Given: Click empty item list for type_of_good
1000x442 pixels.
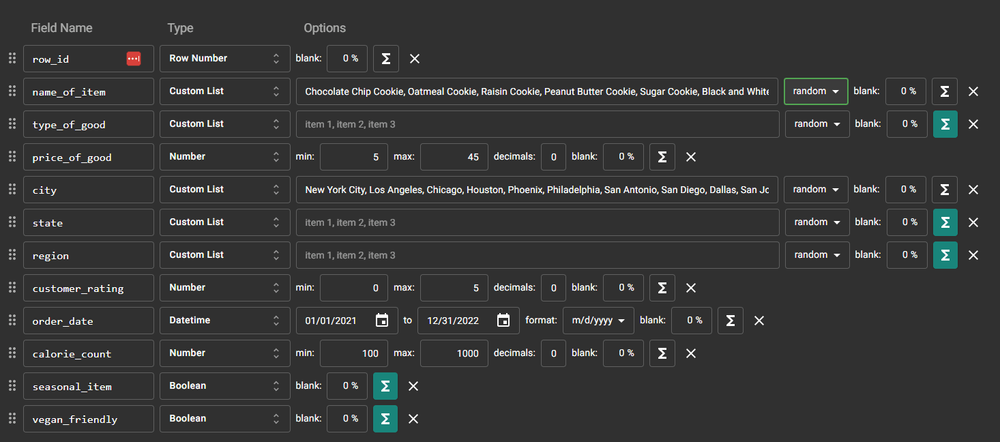Looking at the screenshot, I should (538, 124).
